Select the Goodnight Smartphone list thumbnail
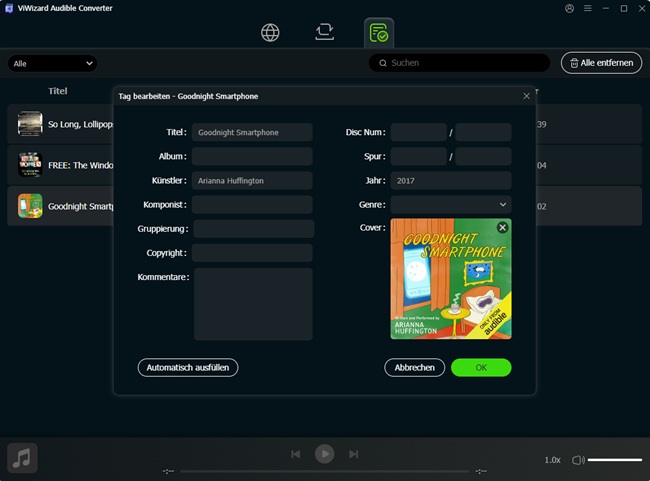650x481 pixels. (30, 206)
